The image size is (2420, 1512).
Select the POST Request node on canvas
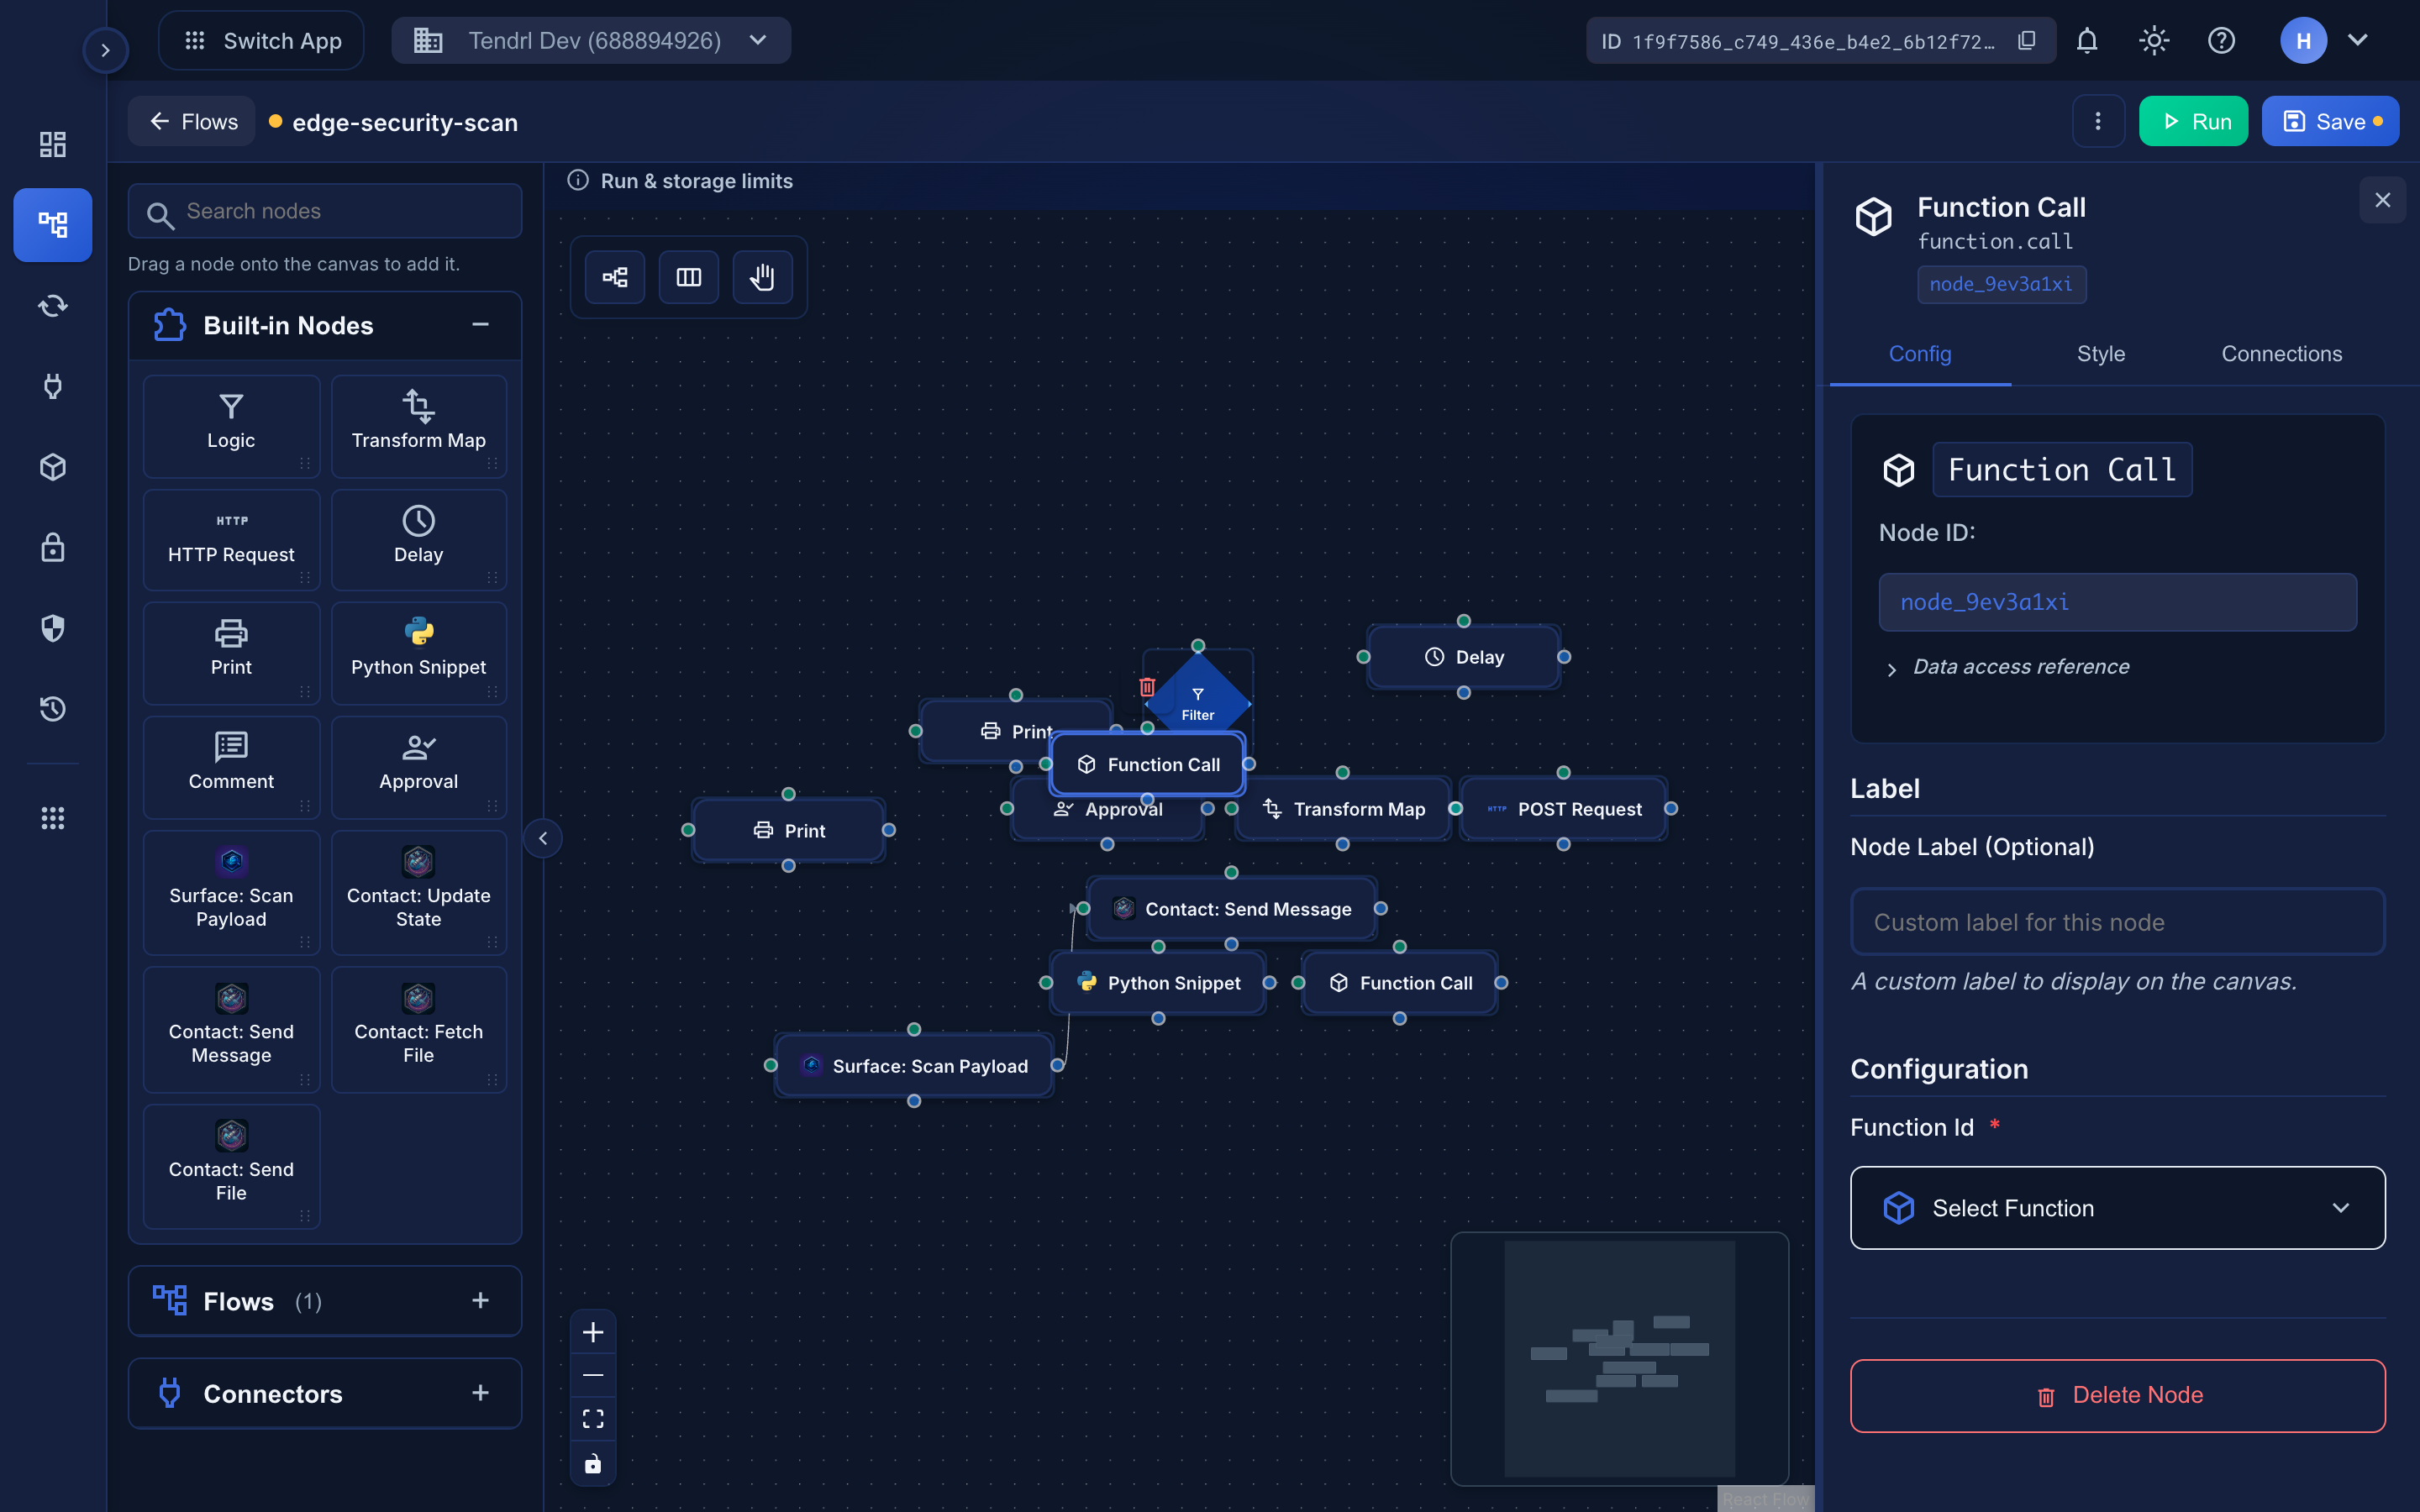(x=1564, y=809)
